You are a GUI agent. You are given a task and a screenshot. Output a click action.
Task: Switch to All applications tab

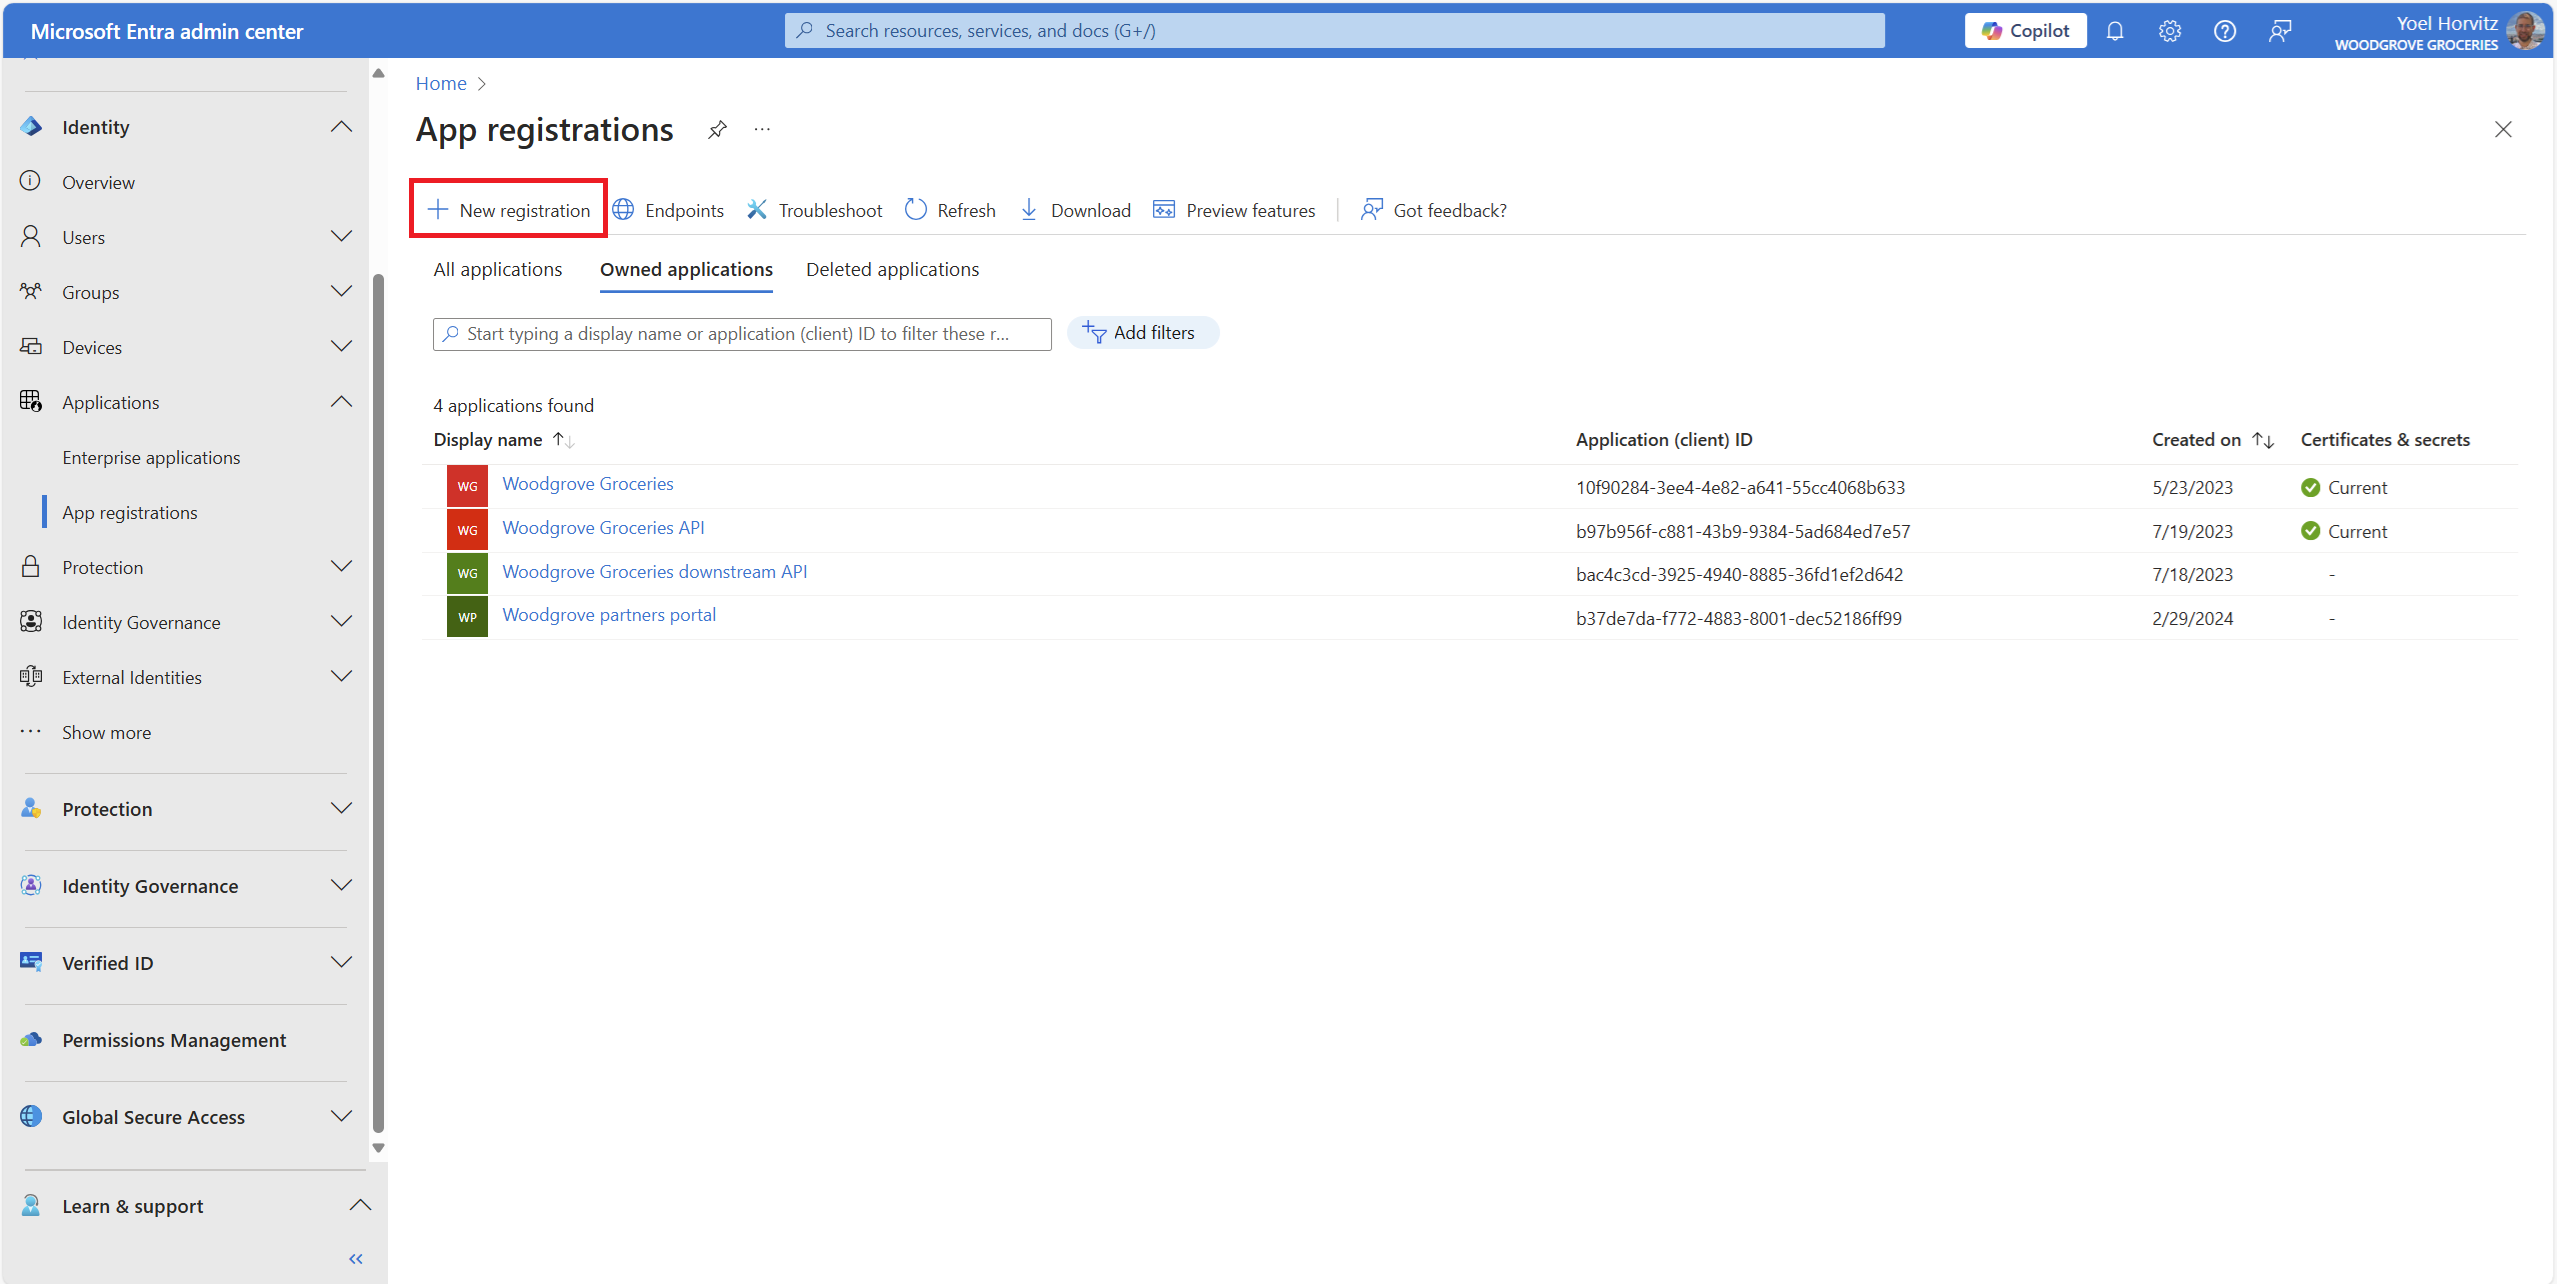pos(497,270)
